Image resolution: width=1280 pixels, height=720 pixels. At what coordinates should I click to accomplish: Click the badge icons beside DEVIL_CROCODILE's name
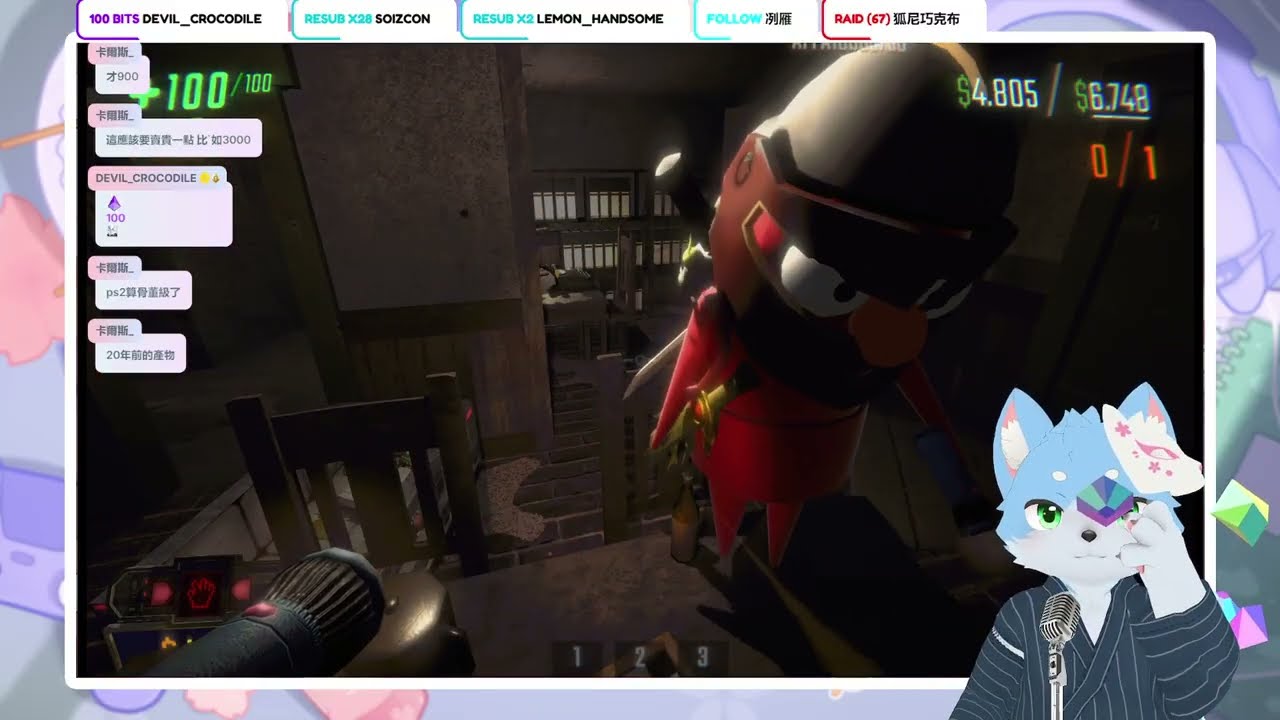[x=209, y=178]
